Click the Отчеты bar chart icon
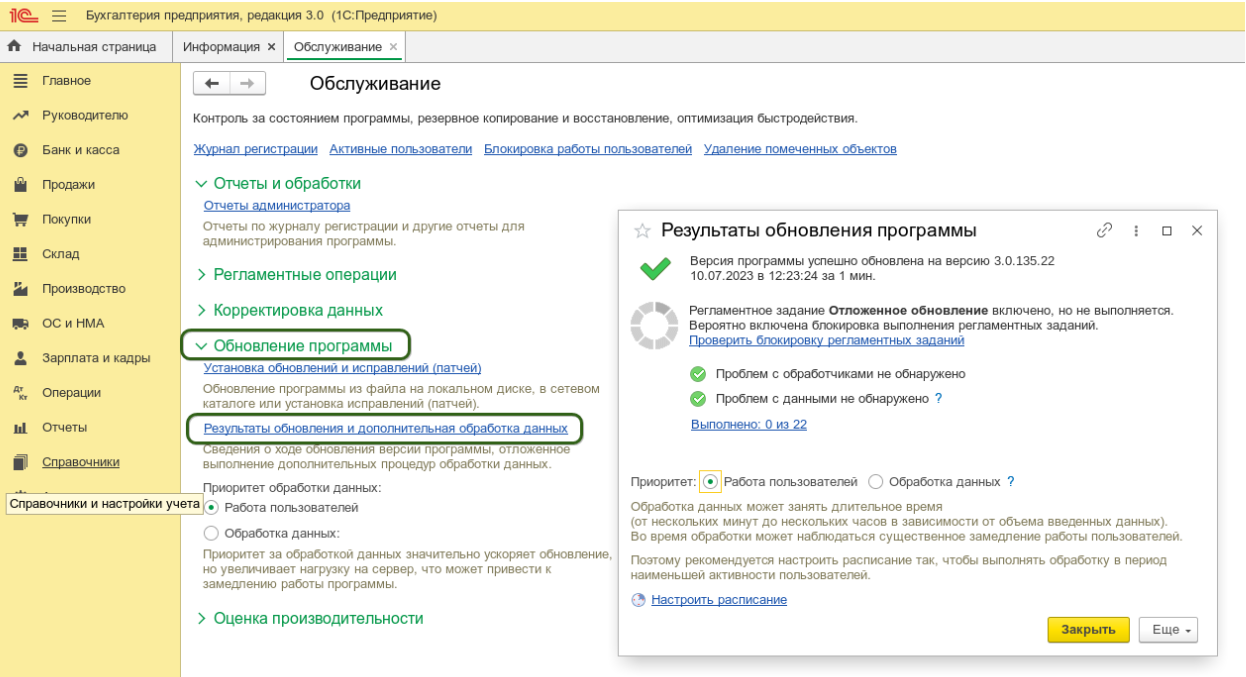The height and width of the screenshot is (677, 1246). (20, 427)
